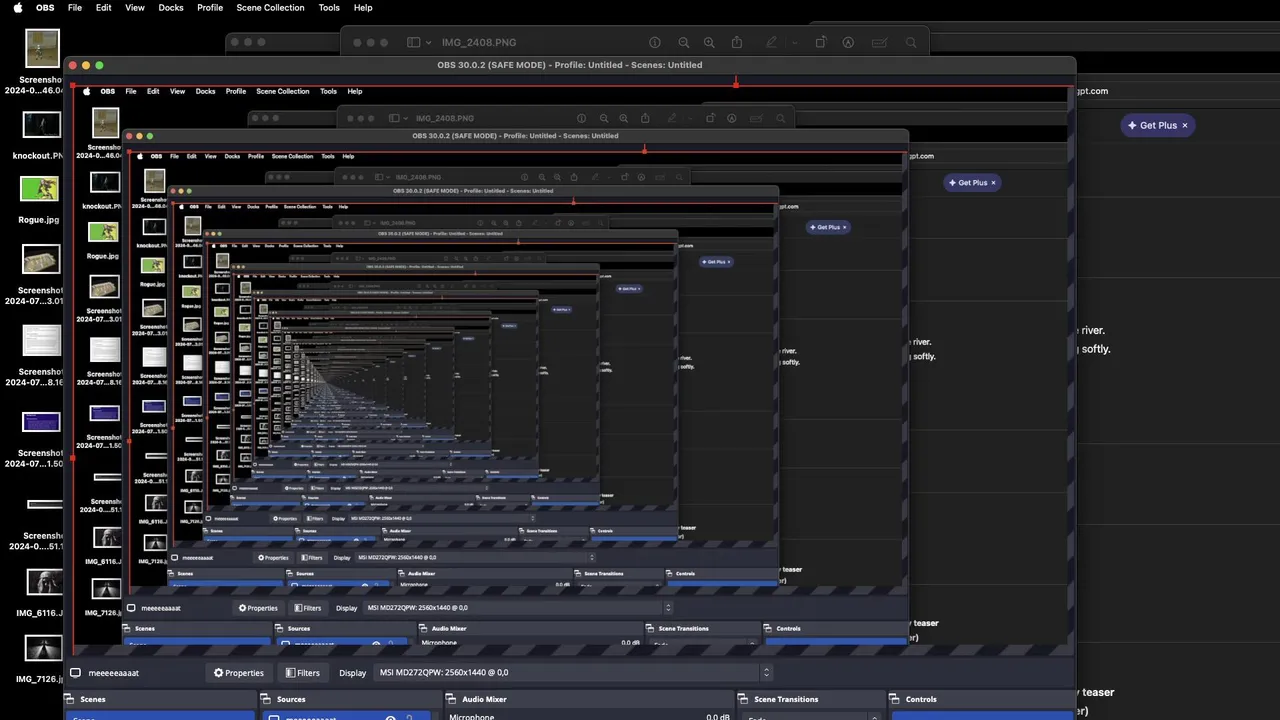
Task: Open the Scene Collection menu
Action: click(270, 7)
